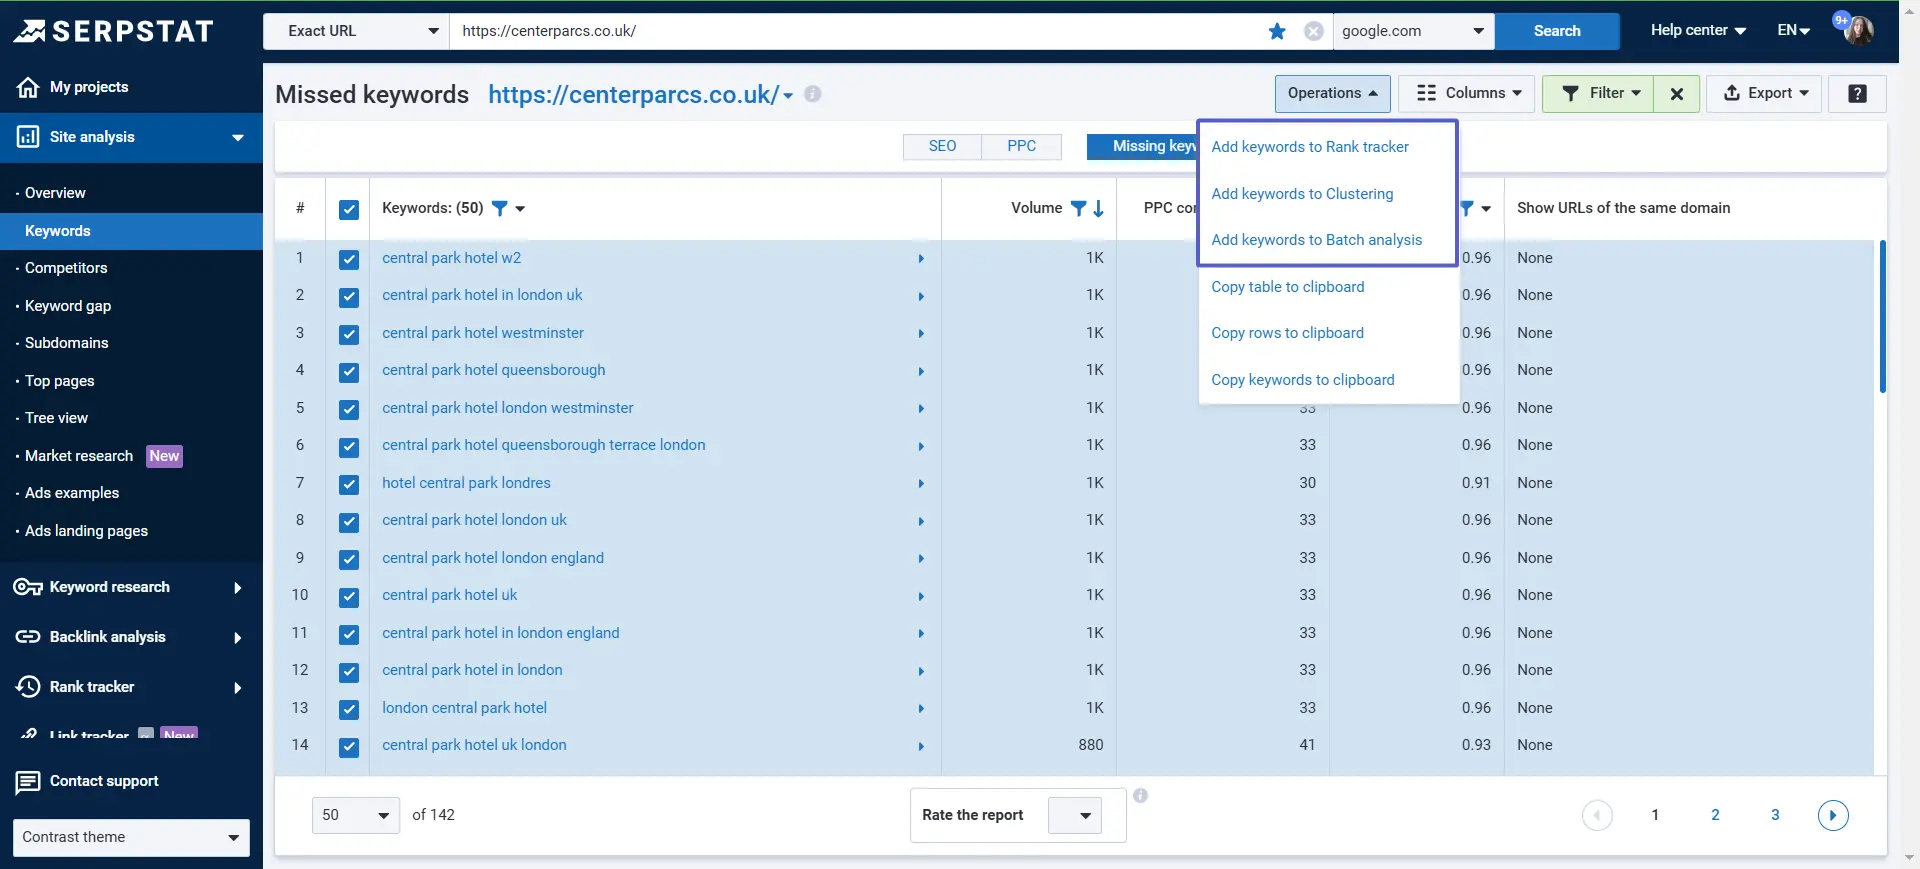Image resolution: width=1920 pixels, height=869 pixels.
Task: Open Competitors in the sidebar
Action: pyautogui.click(x=66, y=268)
